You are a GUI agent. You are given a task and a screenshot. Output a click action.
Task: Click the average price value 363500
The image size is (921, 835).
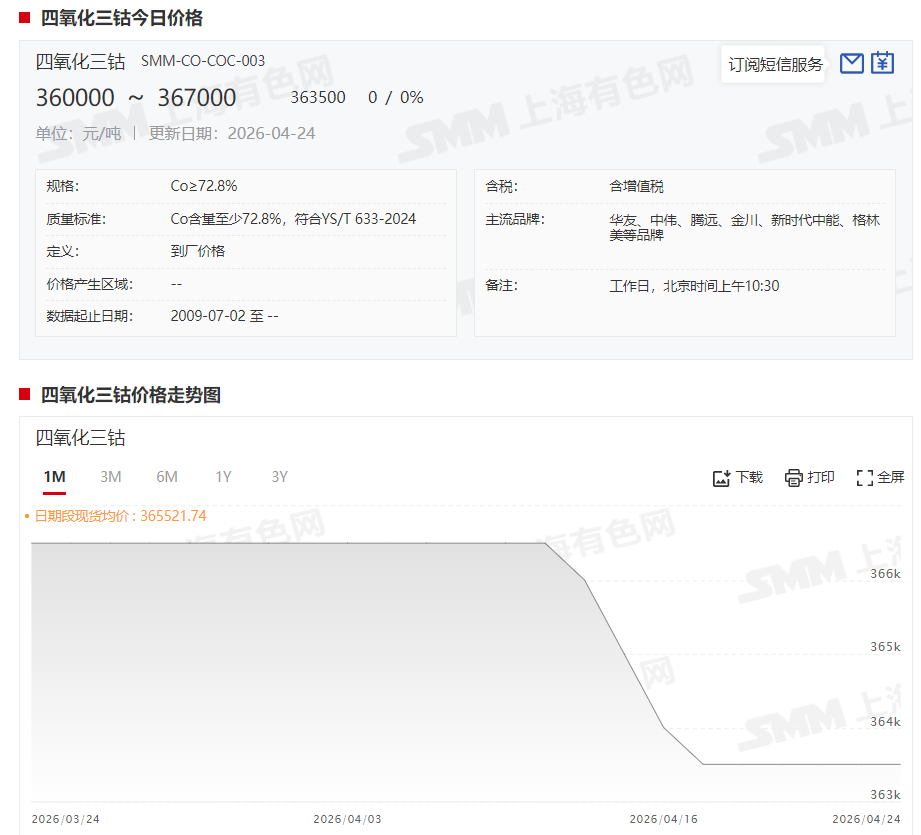318,98
